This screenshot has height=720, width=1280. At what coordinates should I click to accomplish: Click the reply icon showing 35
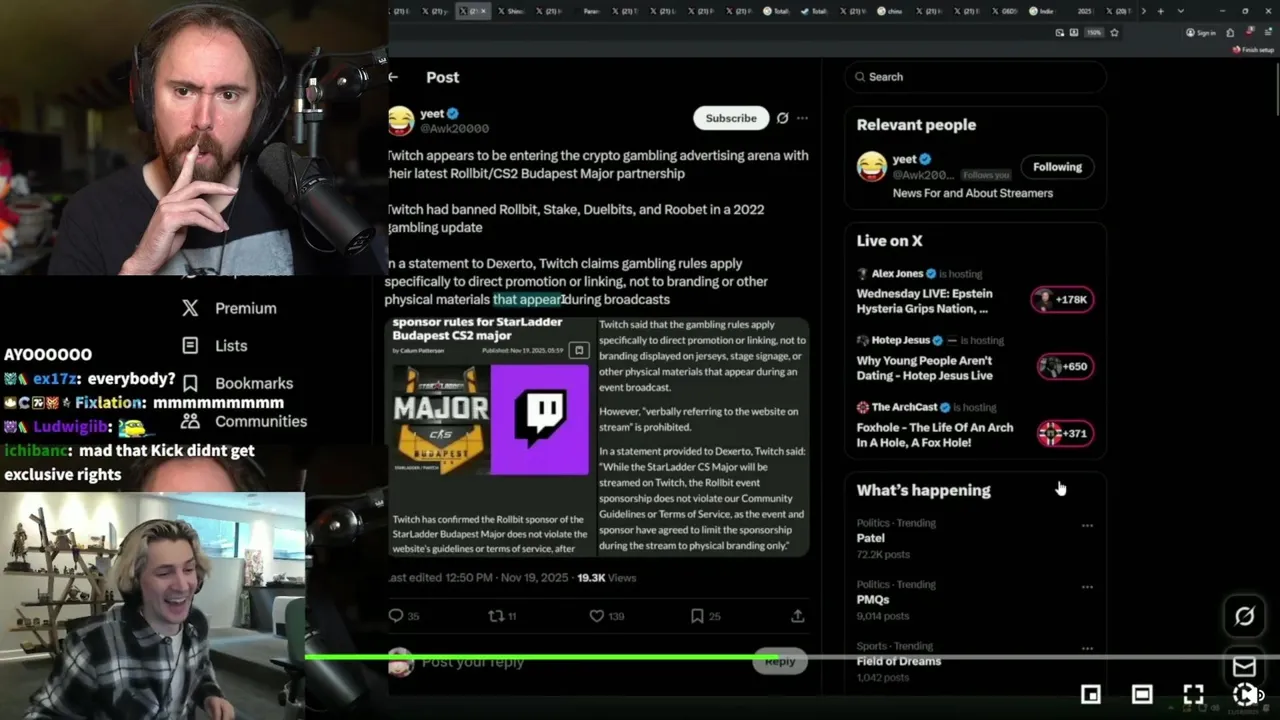[x=396, y=616]
